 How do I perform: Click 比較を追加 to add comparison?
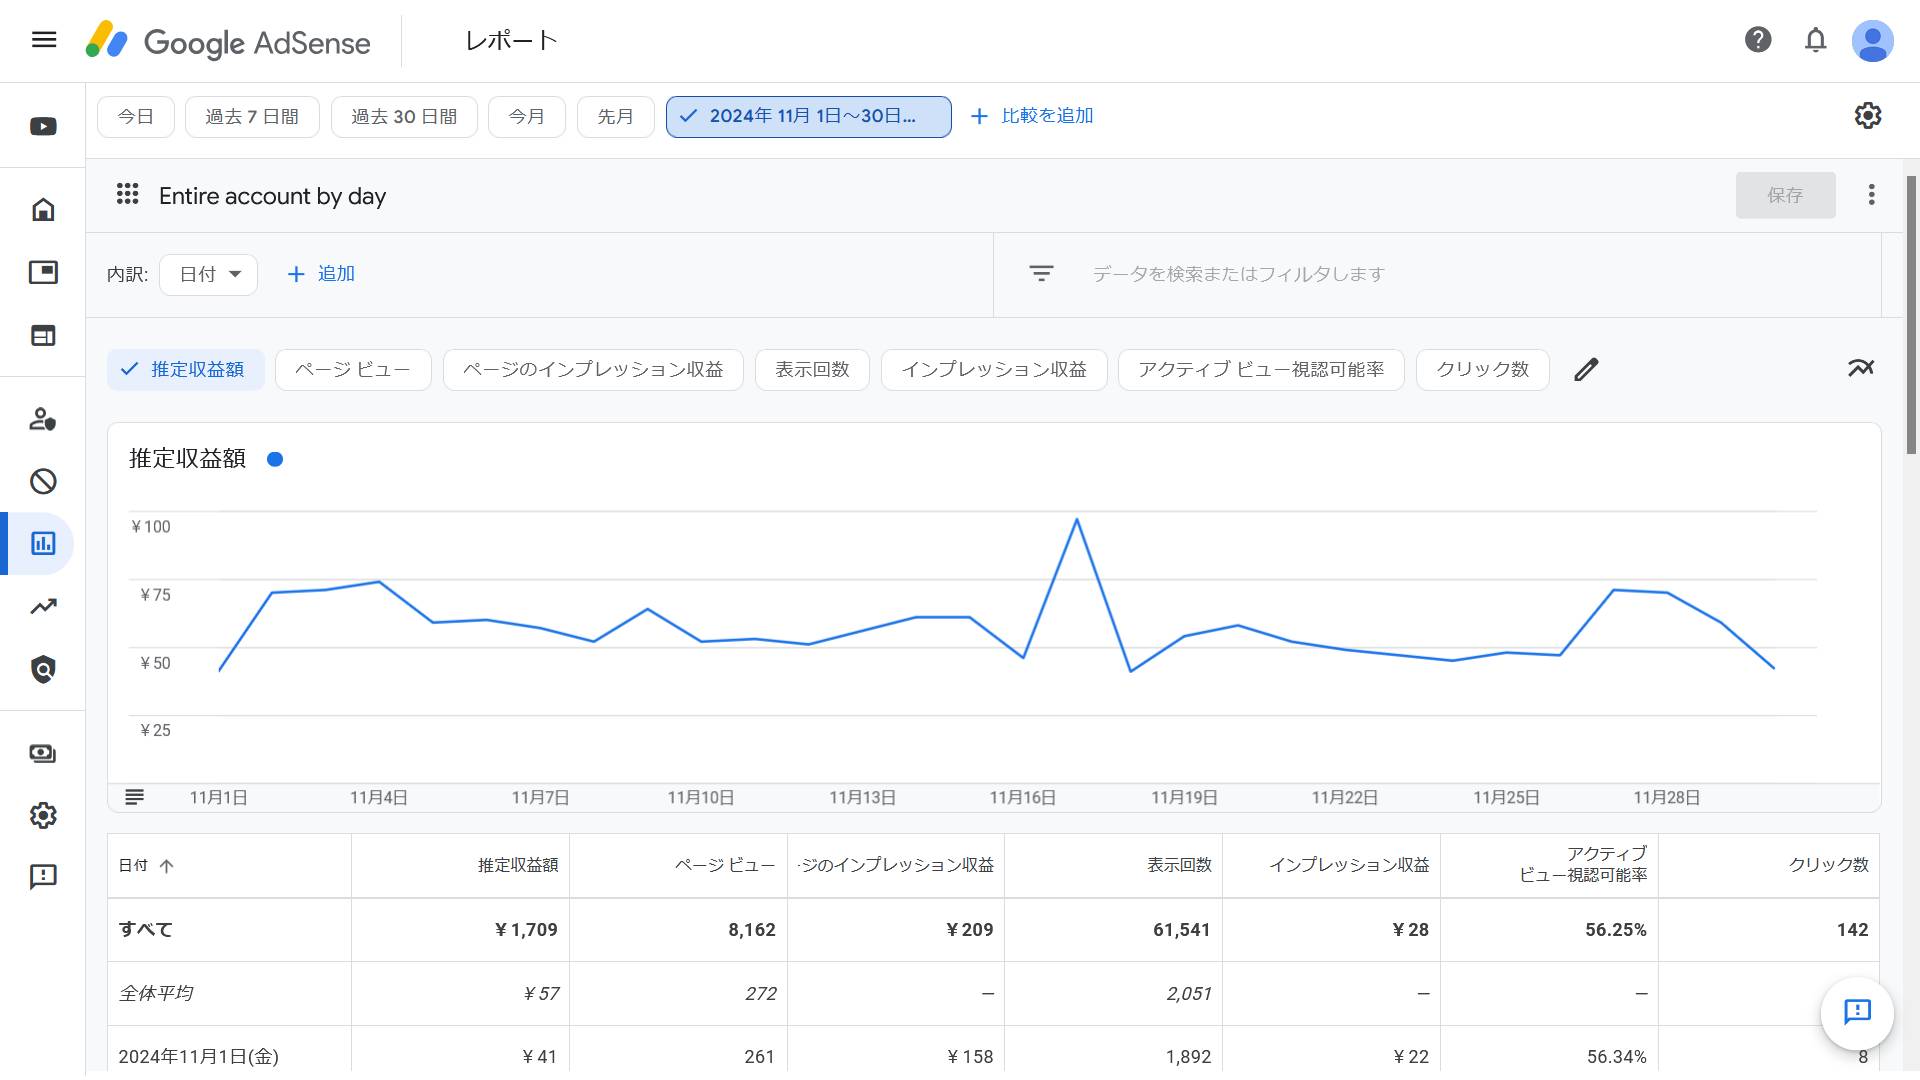pos(1032,116)
